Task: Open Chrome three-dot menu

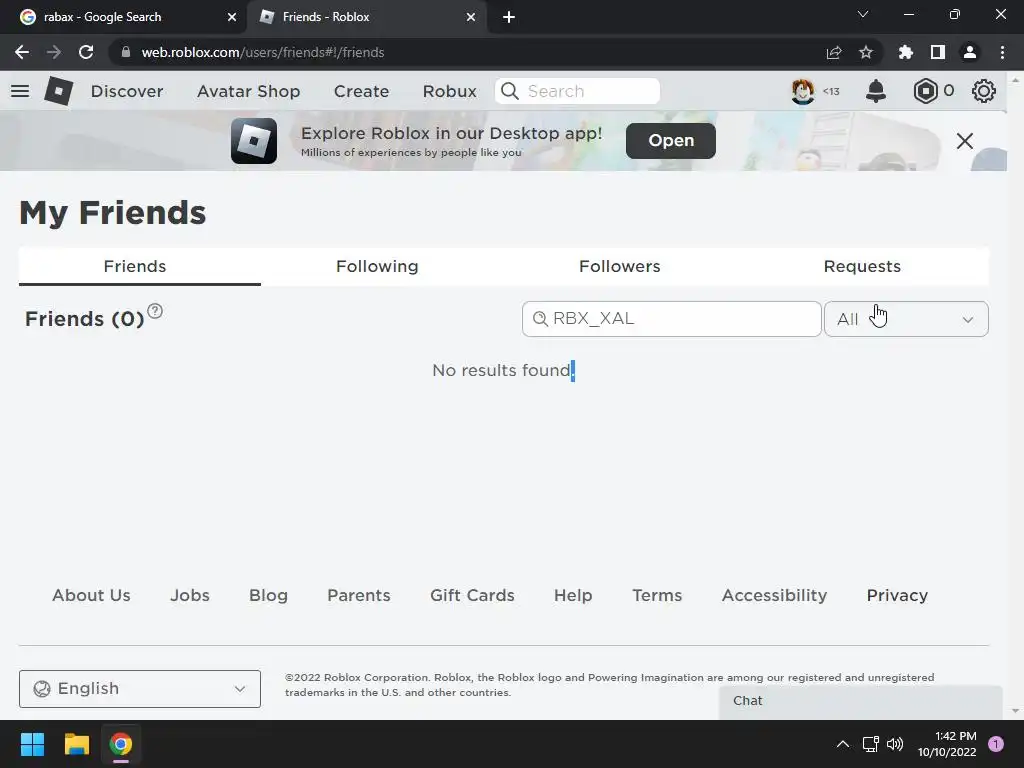Action: click(1002, 52)
